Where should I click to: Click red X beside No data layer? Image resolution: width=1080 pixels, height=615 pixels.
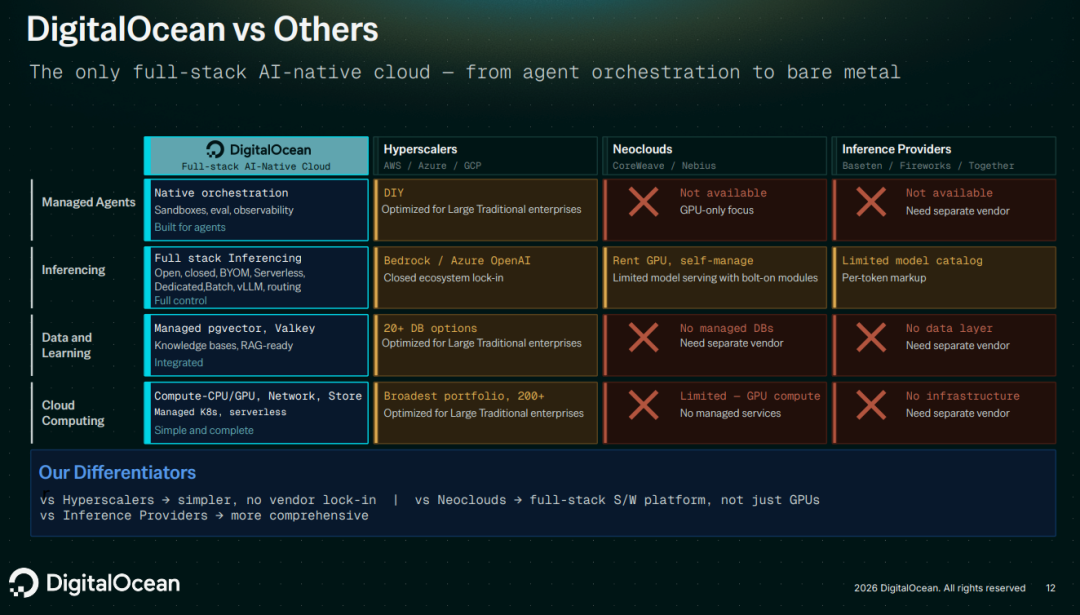tap(871, 337)
